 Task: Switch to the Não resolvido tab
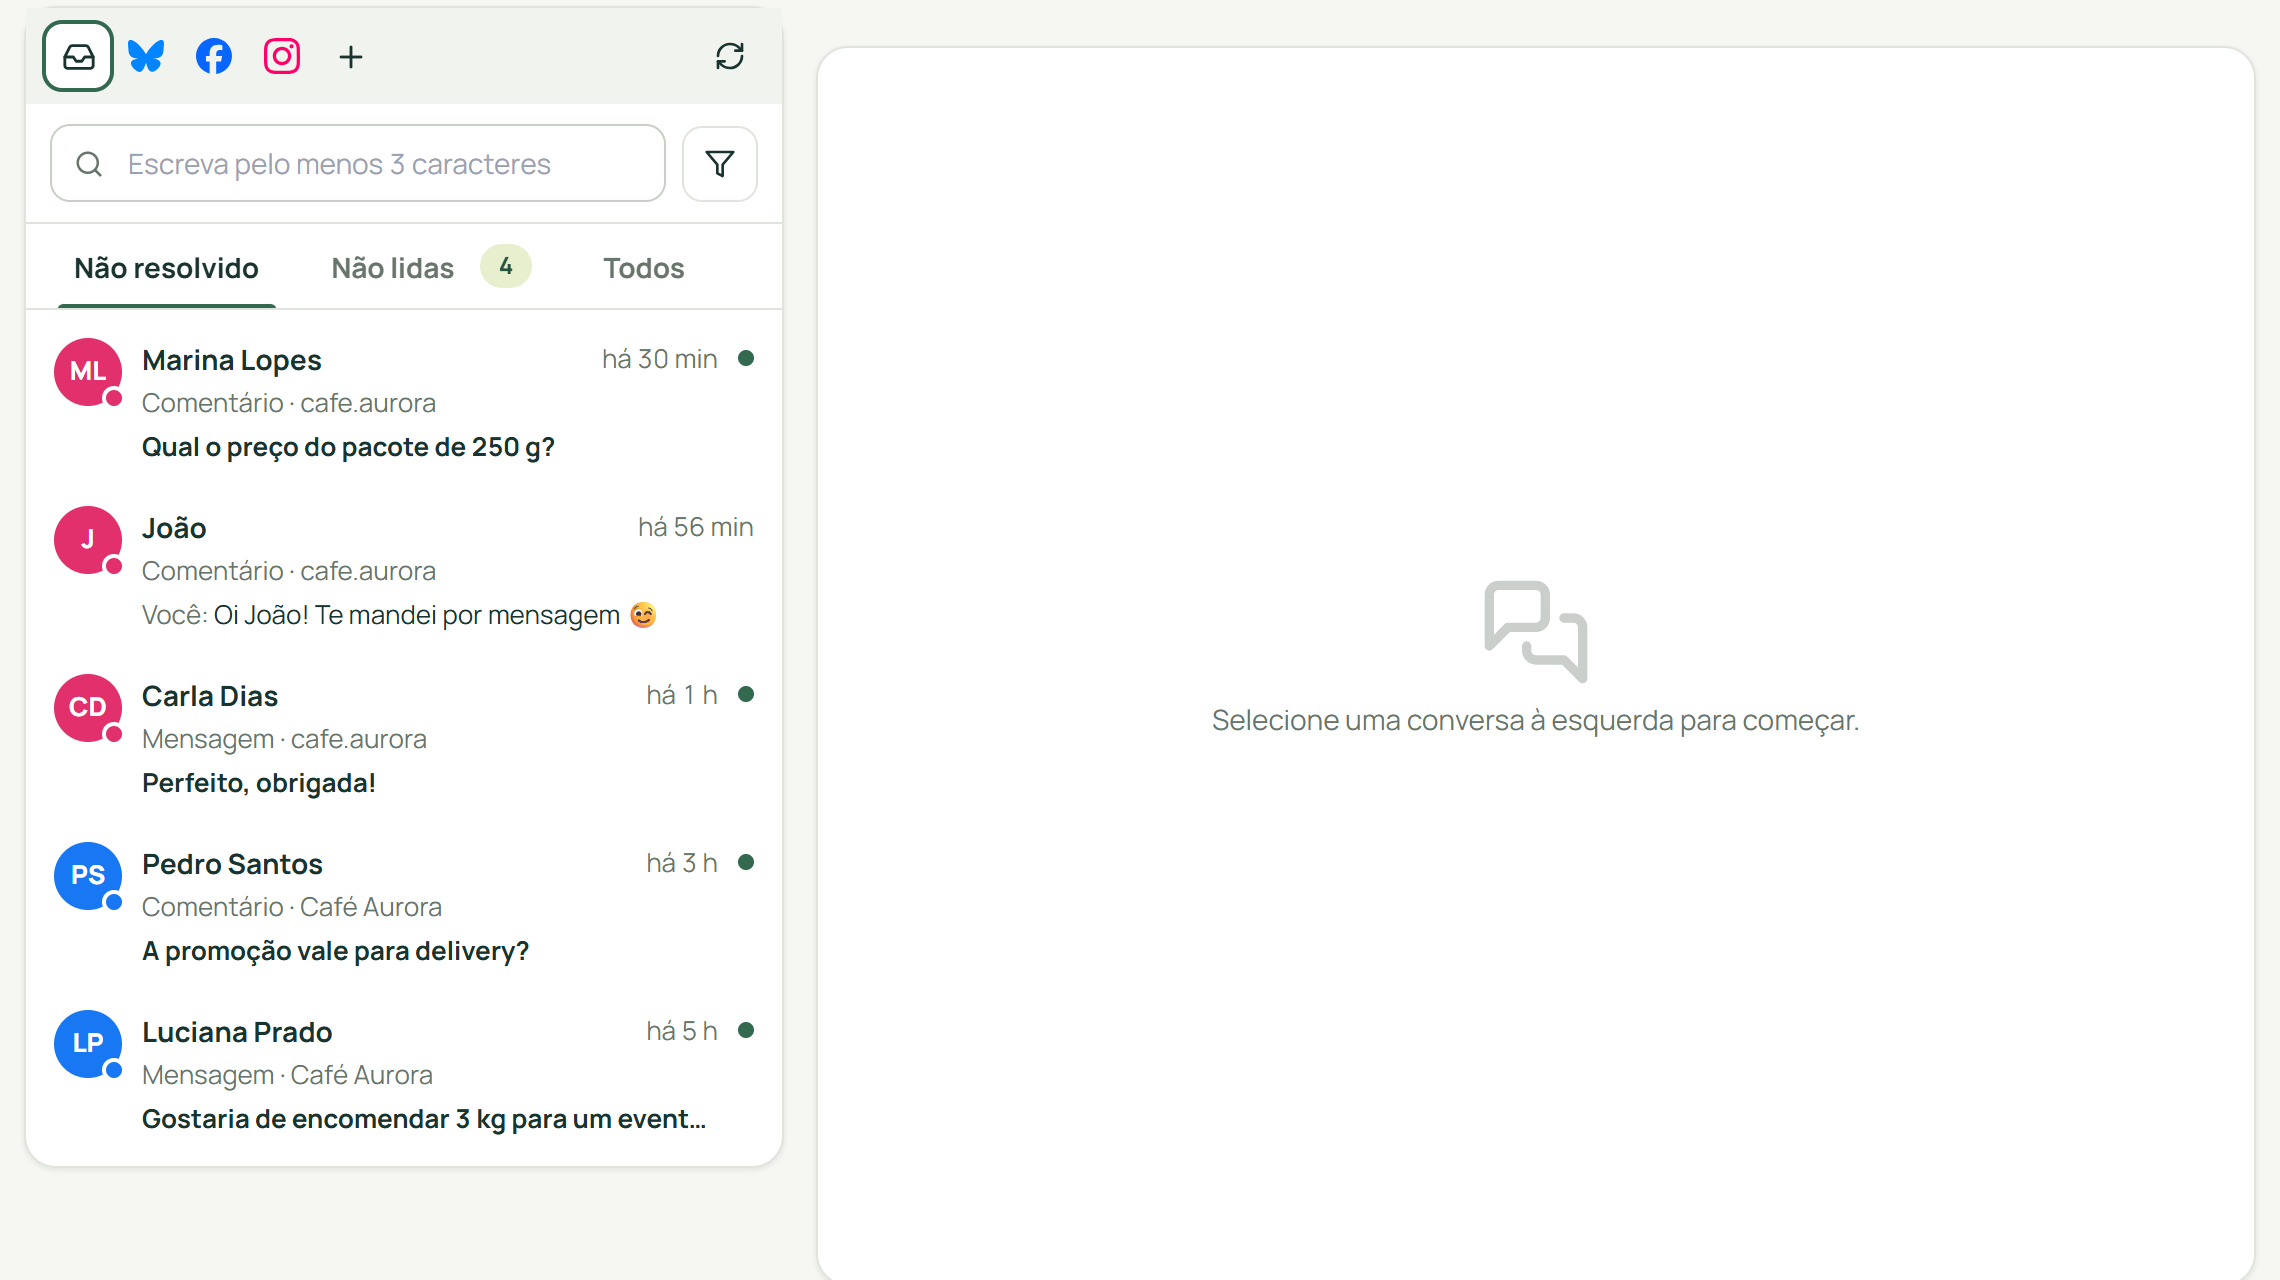tap(167, 268)
